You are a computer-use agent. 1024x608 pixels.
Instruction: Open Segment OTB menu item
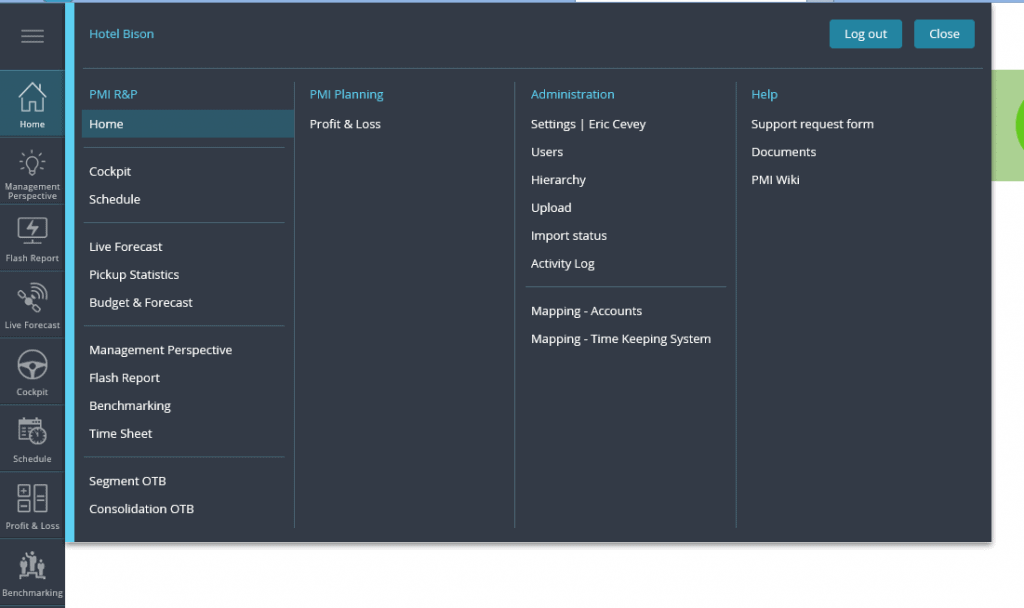click(x=127, y=482)
